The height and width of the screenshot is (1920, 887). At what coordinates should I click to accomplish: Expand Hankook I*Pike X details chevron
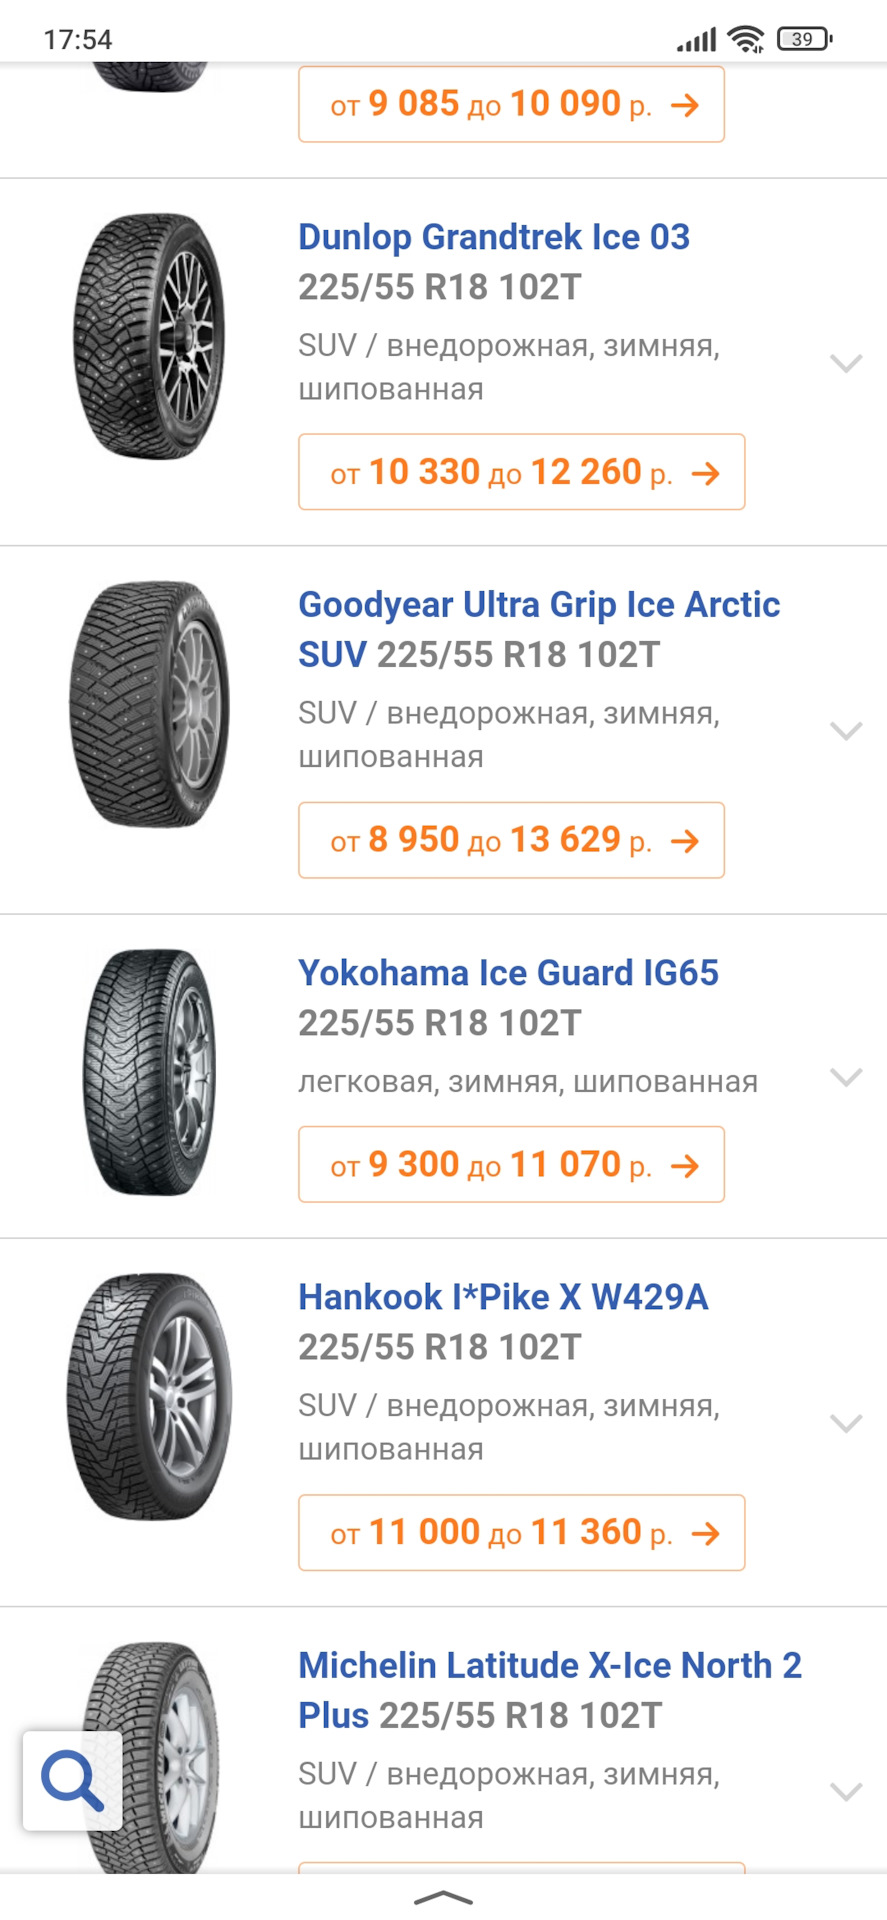846,1424
